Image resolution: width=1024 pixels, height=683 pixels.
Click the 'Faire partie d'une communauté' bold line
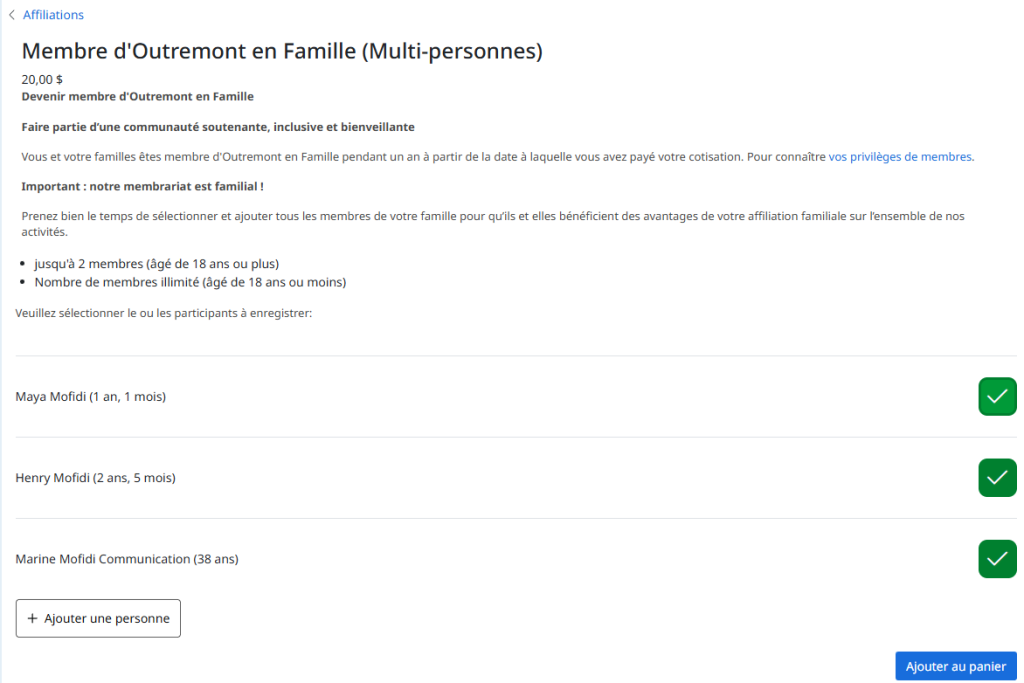[x=218, y=127]
